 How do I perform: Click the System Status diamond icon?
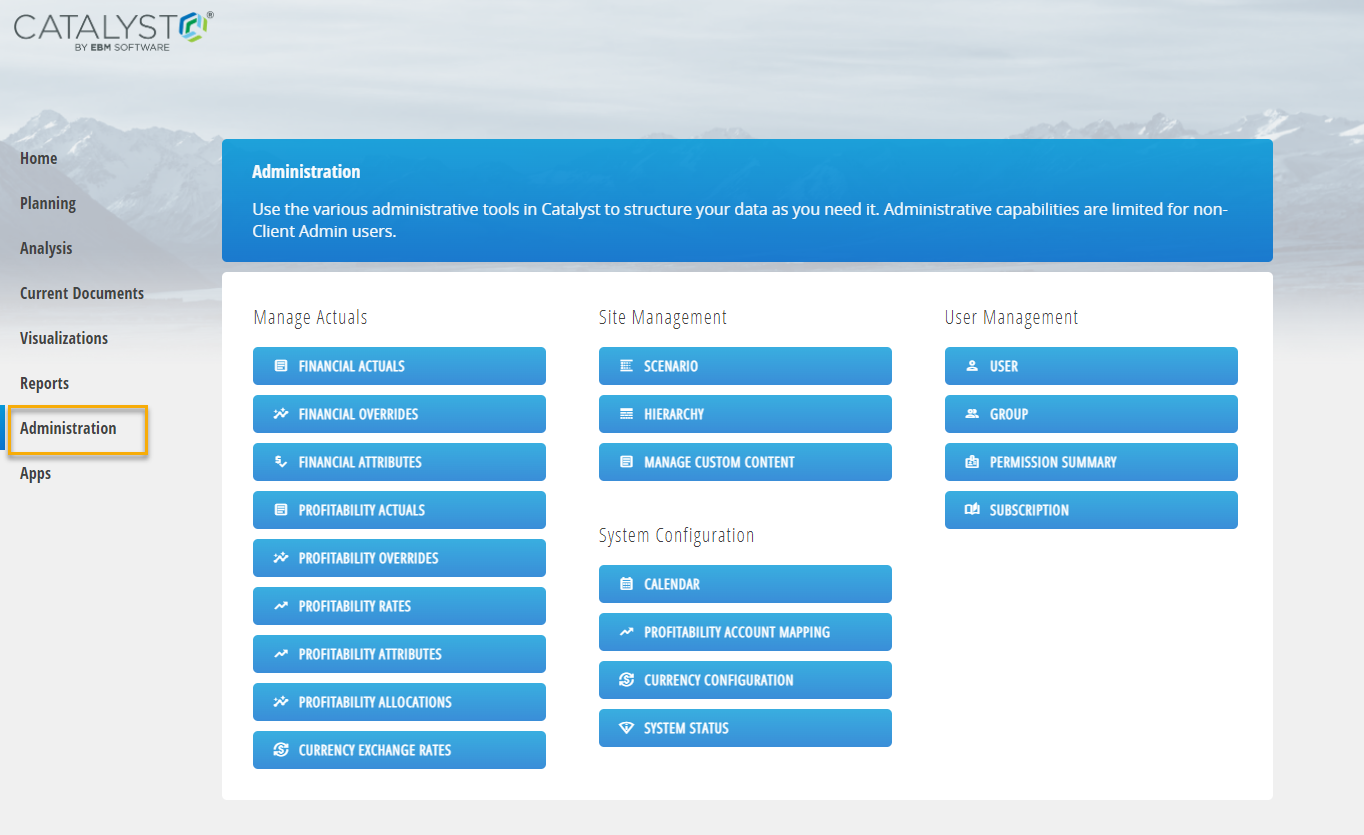coord(627,728)
